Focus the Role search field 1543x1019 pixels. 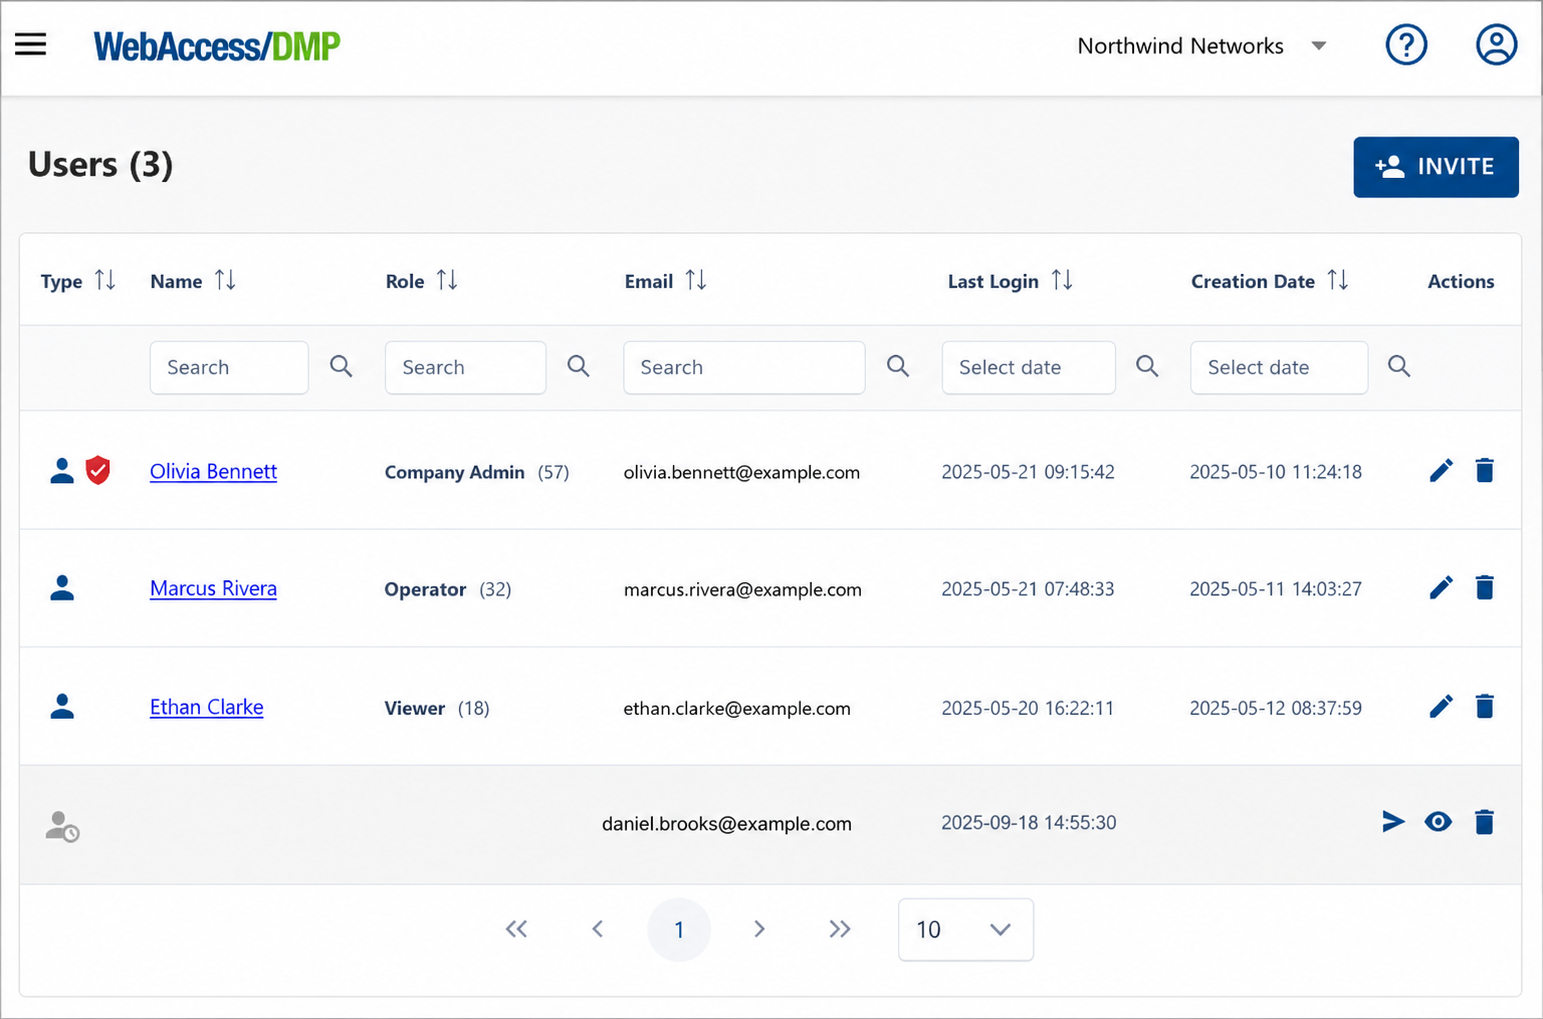coord(465,367)
